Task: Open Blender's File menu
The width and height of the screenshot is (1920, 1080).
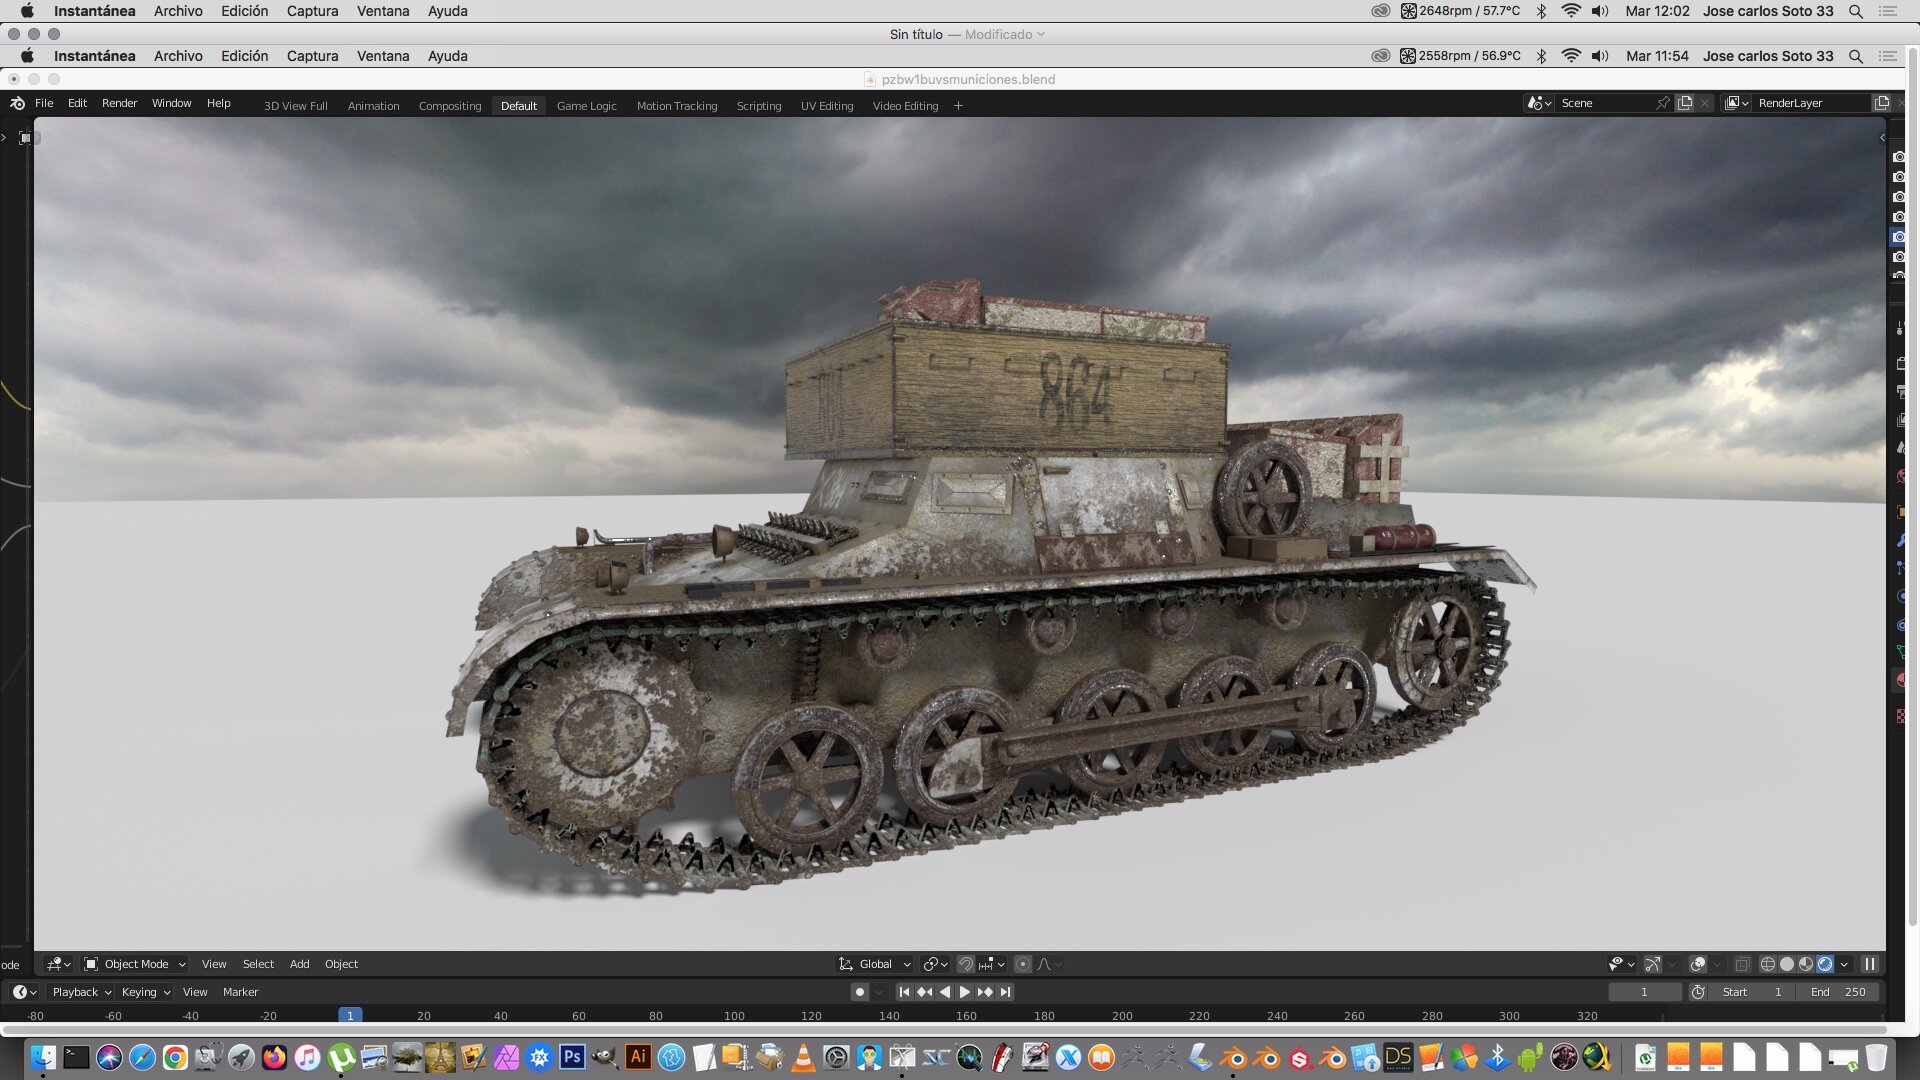Action: 44,103
